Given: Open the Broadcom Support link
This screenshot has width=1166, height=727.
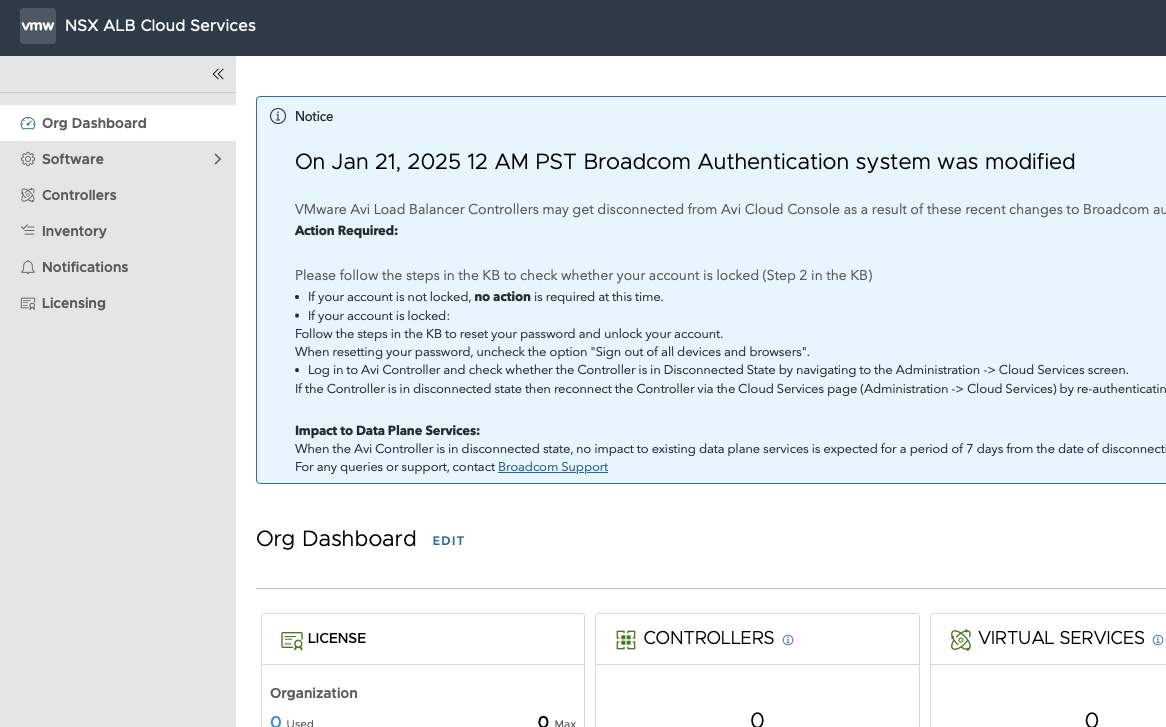Looking at the screenshot, I should tap(553, 467).
